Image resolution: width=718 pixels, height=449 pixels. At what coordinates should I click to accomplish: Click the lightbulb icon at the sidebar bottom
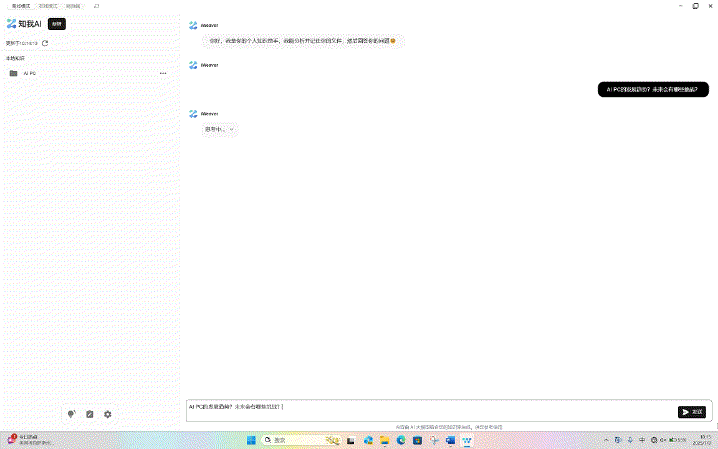pos(71,414)
